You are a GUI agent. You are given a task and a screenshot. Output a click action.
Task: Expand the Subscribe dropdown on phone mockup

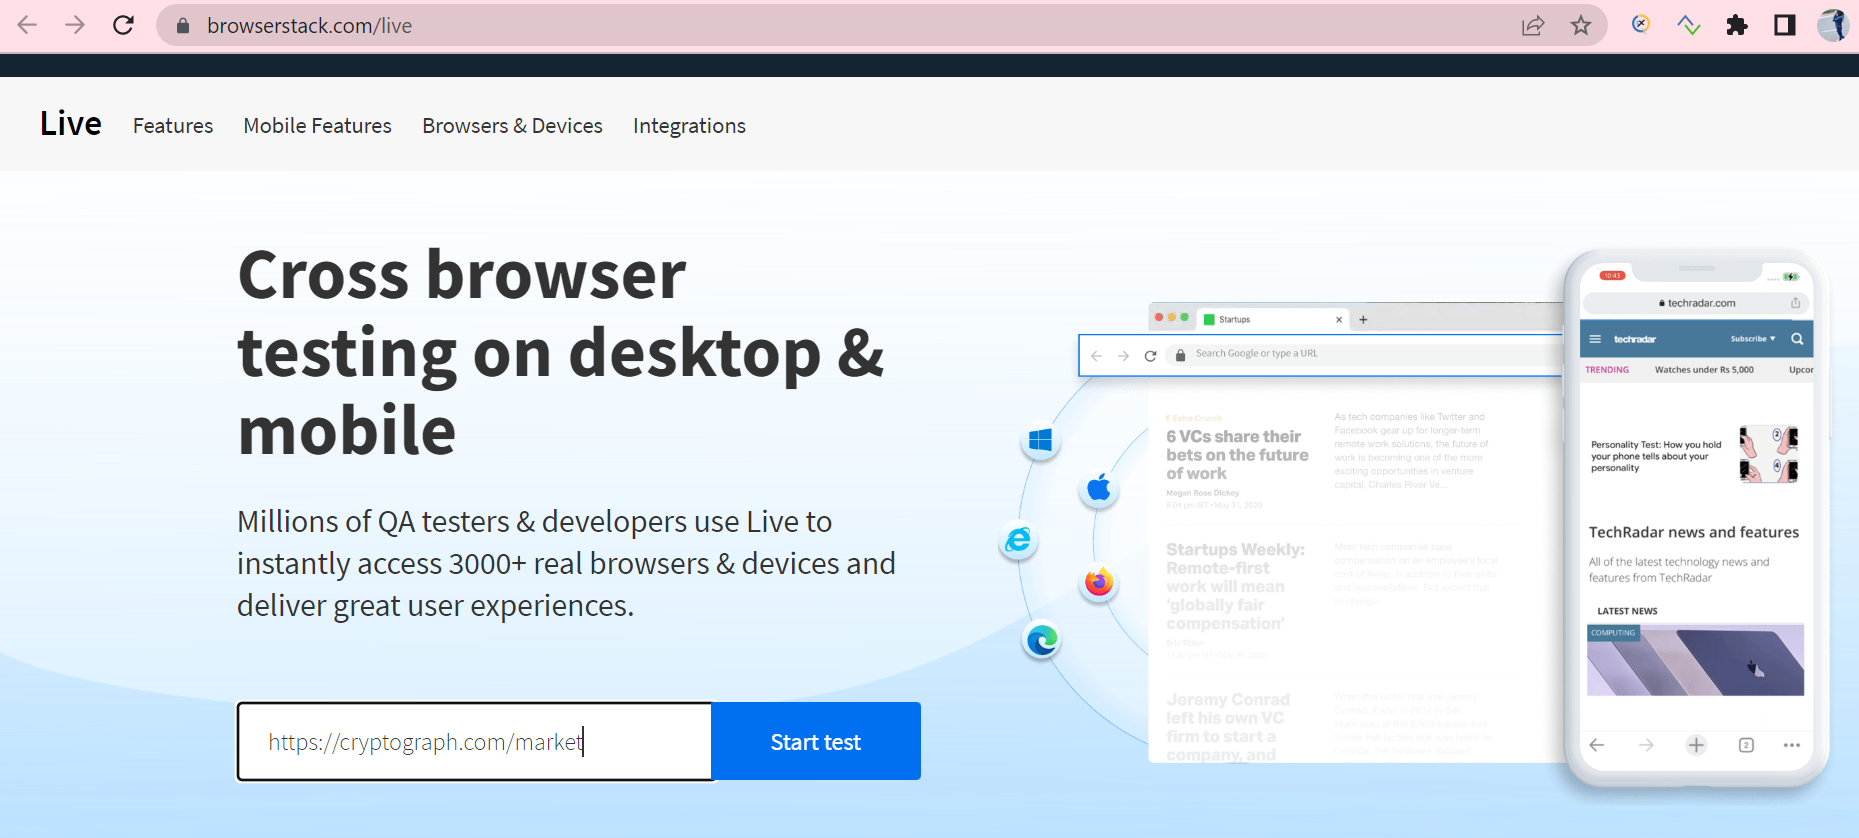[x=1753, y=339]
